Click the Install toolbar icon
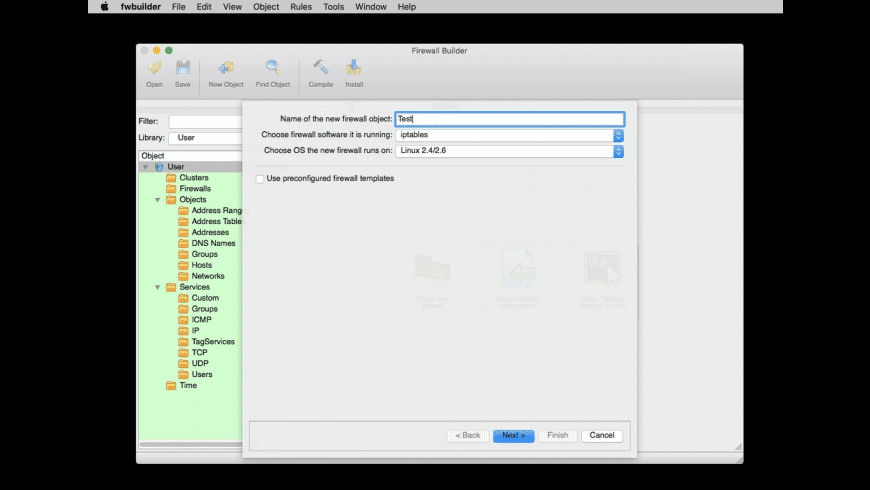The width and height of the screenshot is (870, 490). point(354,68)
